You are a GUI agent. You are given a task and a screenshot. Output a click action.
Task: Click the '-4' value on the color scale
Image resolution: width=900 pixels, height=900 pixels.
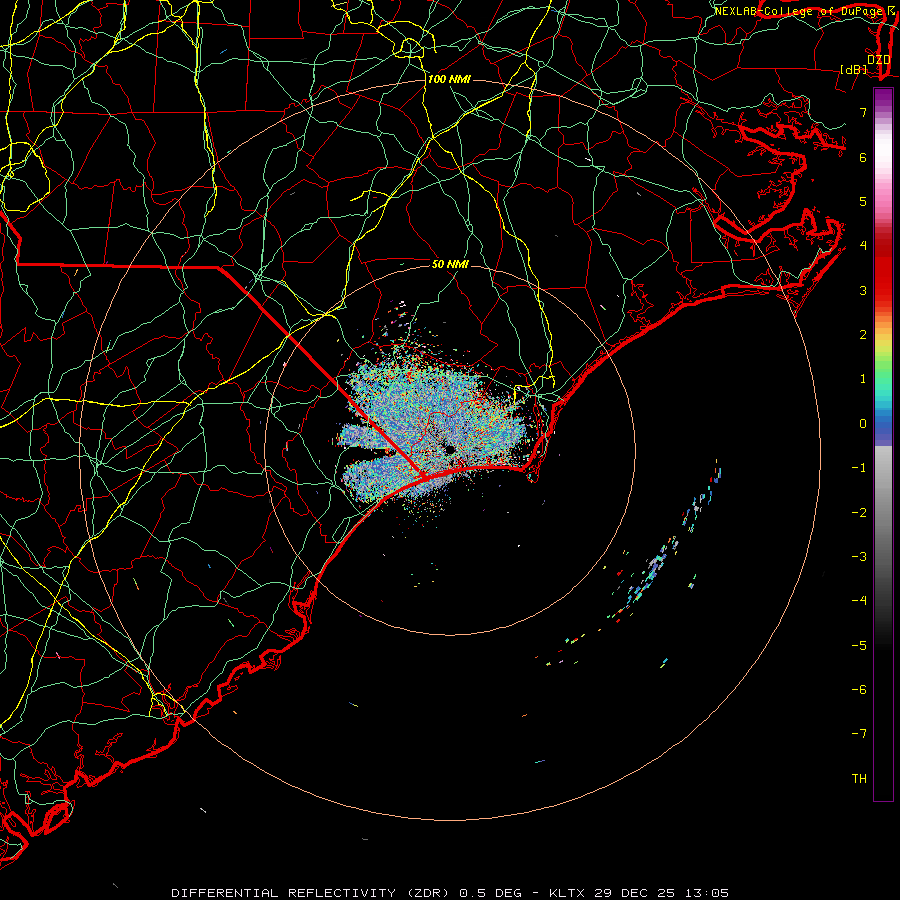859,601
